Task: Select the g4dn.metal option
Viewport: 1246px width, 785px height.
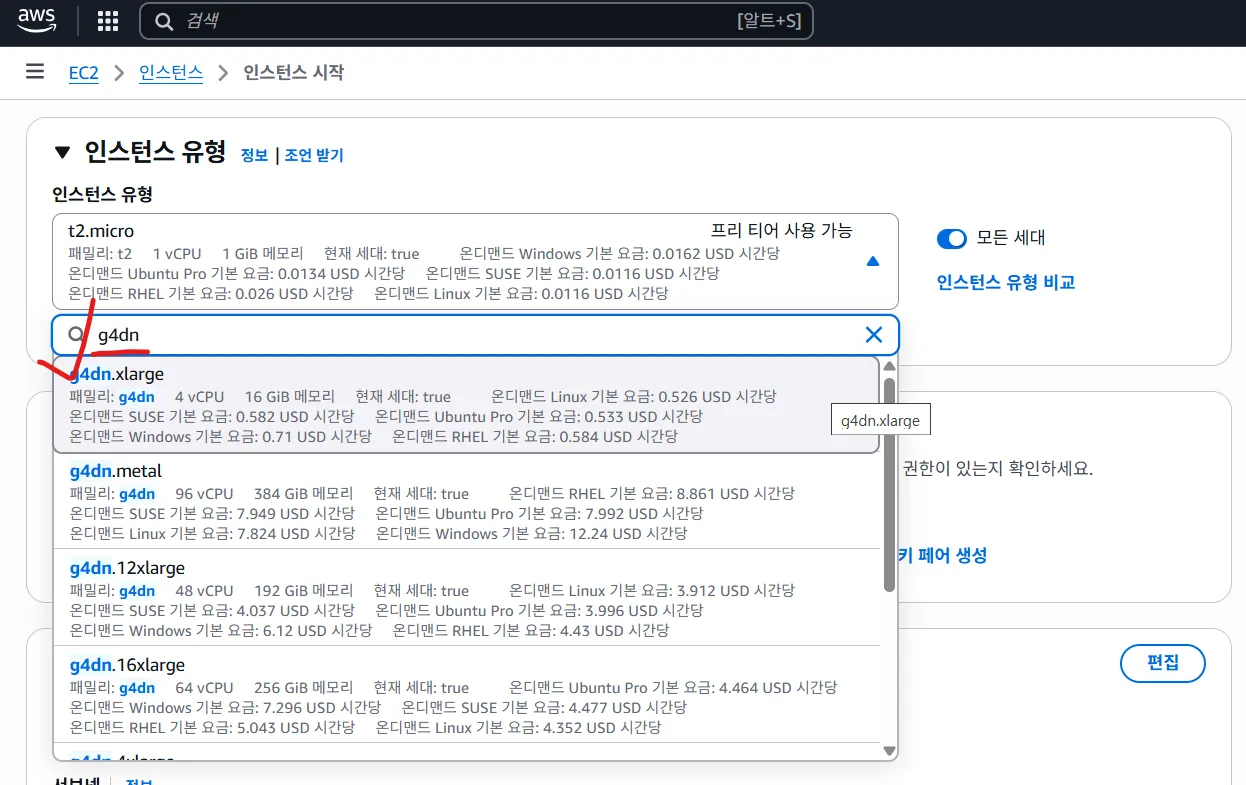Action: (x=467, y=501)
